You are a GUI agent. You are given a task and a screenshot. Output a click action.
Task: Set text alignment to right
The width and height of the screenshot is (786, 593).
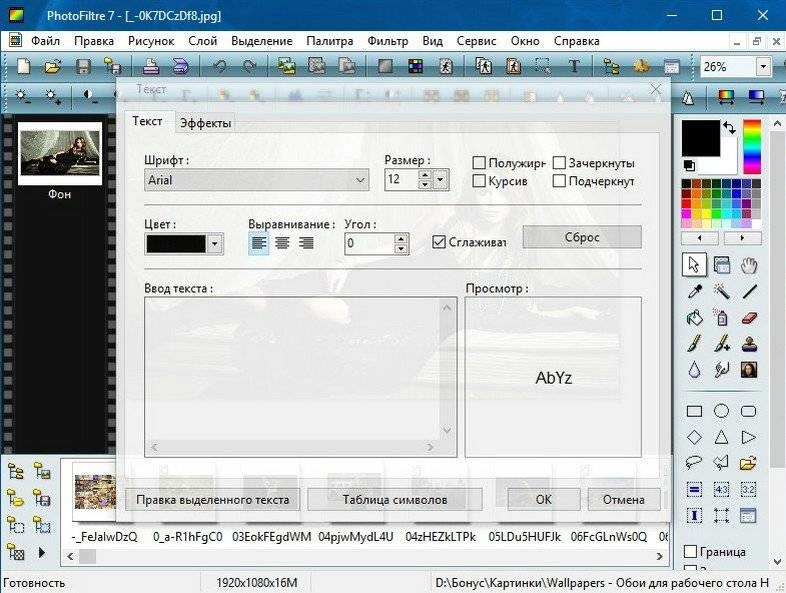tap(306, 243)
